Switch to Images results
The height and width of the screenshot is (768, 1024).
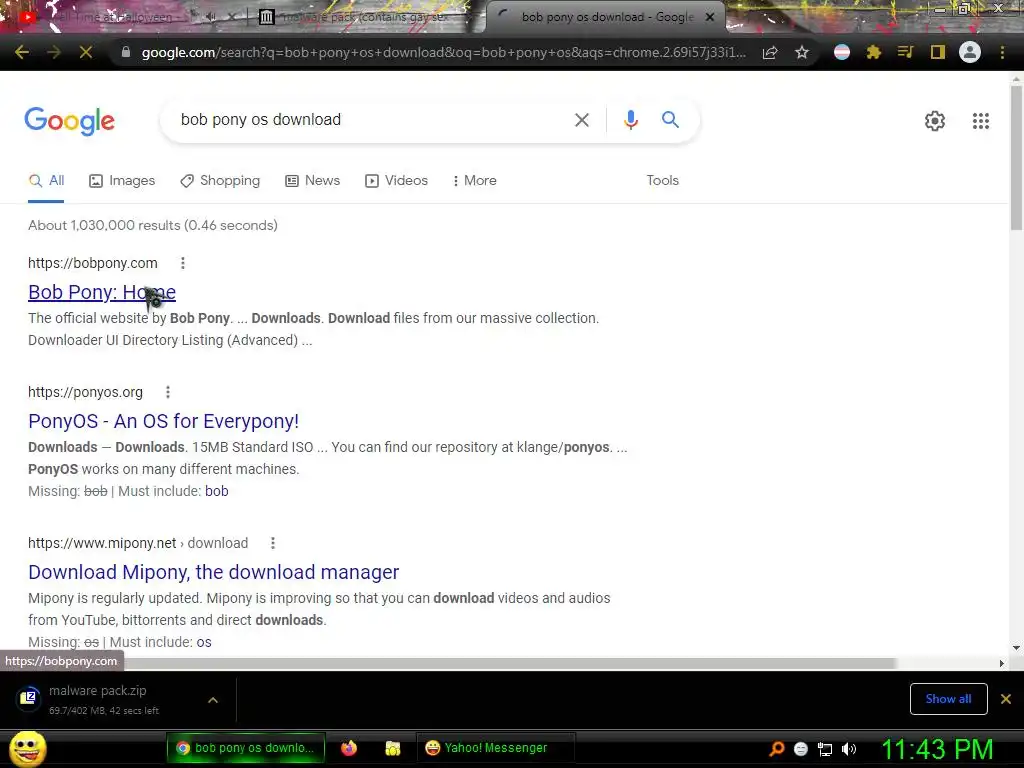[122, 180]
